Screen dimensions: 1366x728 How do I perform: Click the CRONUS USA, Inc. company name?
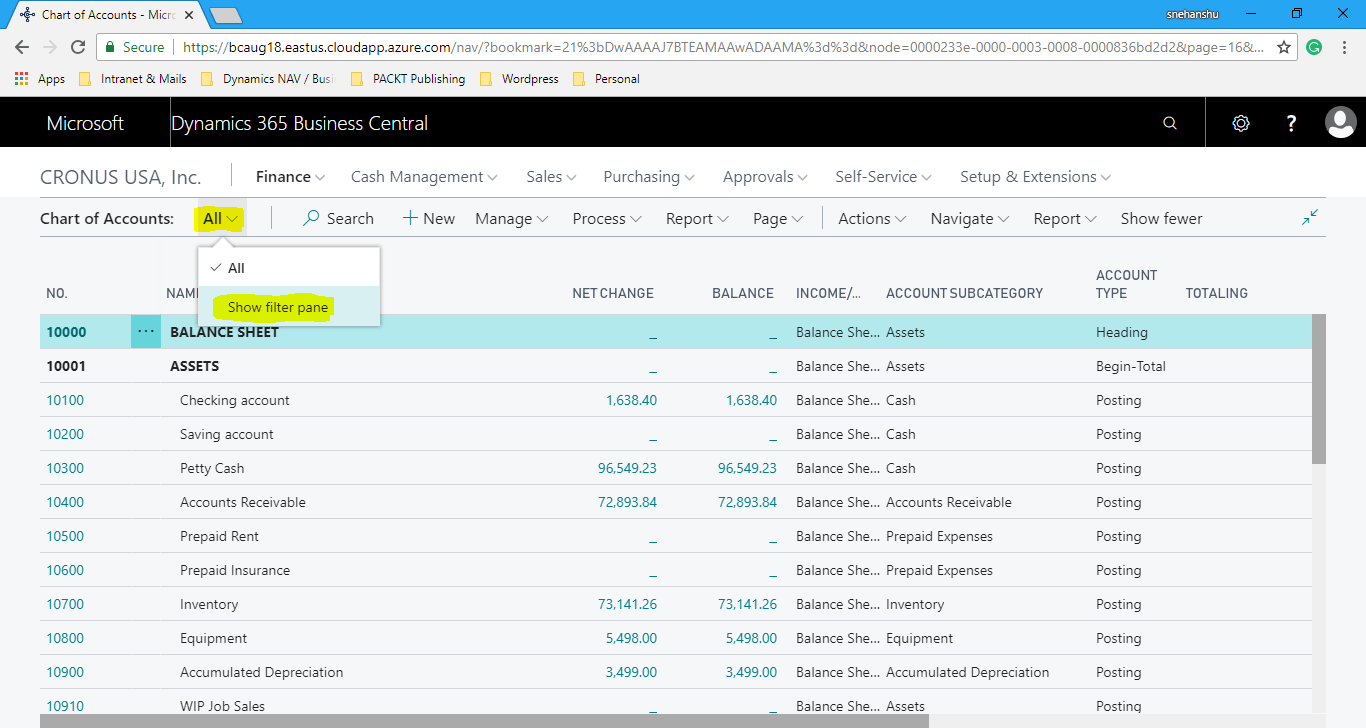[x=120, y=176]
